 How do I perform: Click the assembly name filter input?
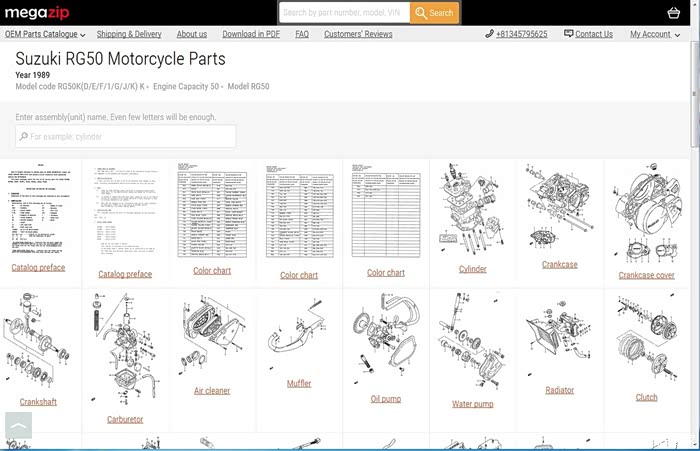tap(126, 136)
